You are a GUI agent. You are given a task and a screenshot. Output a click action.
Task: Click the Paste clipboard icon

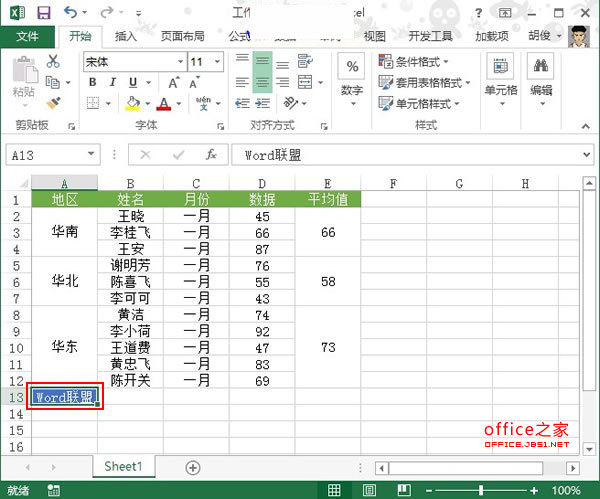pos(25,70)
